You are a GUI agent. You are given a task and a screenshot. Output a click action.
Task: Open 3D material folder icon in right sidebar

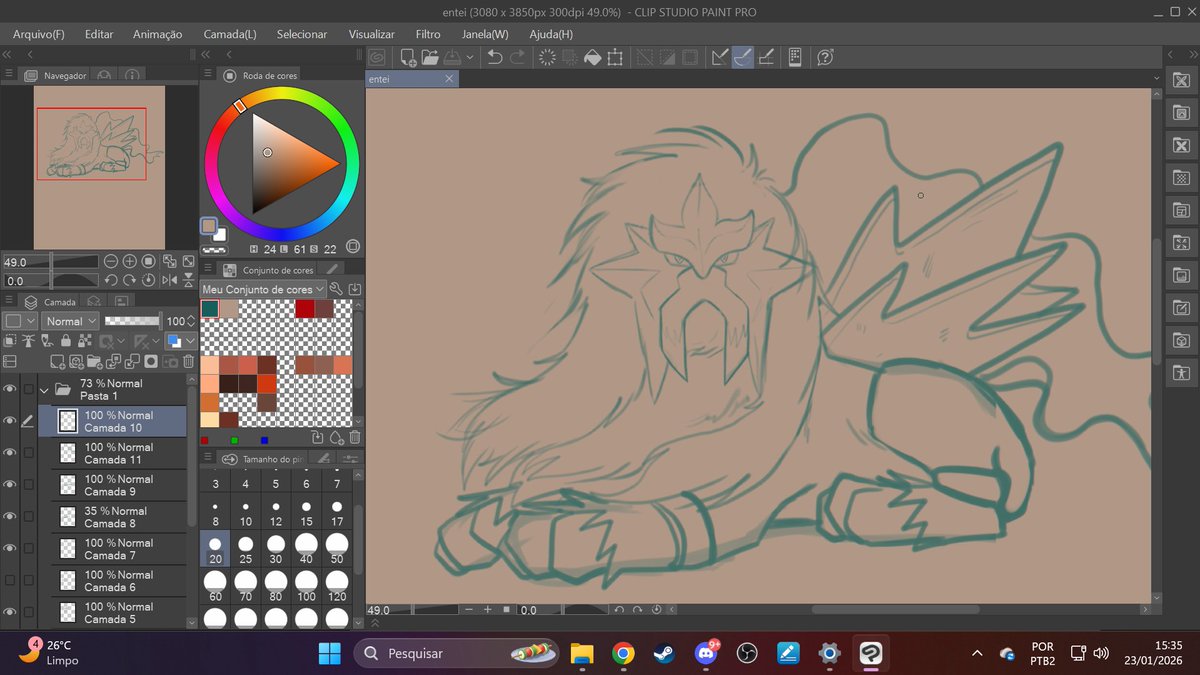point(1181,340)
